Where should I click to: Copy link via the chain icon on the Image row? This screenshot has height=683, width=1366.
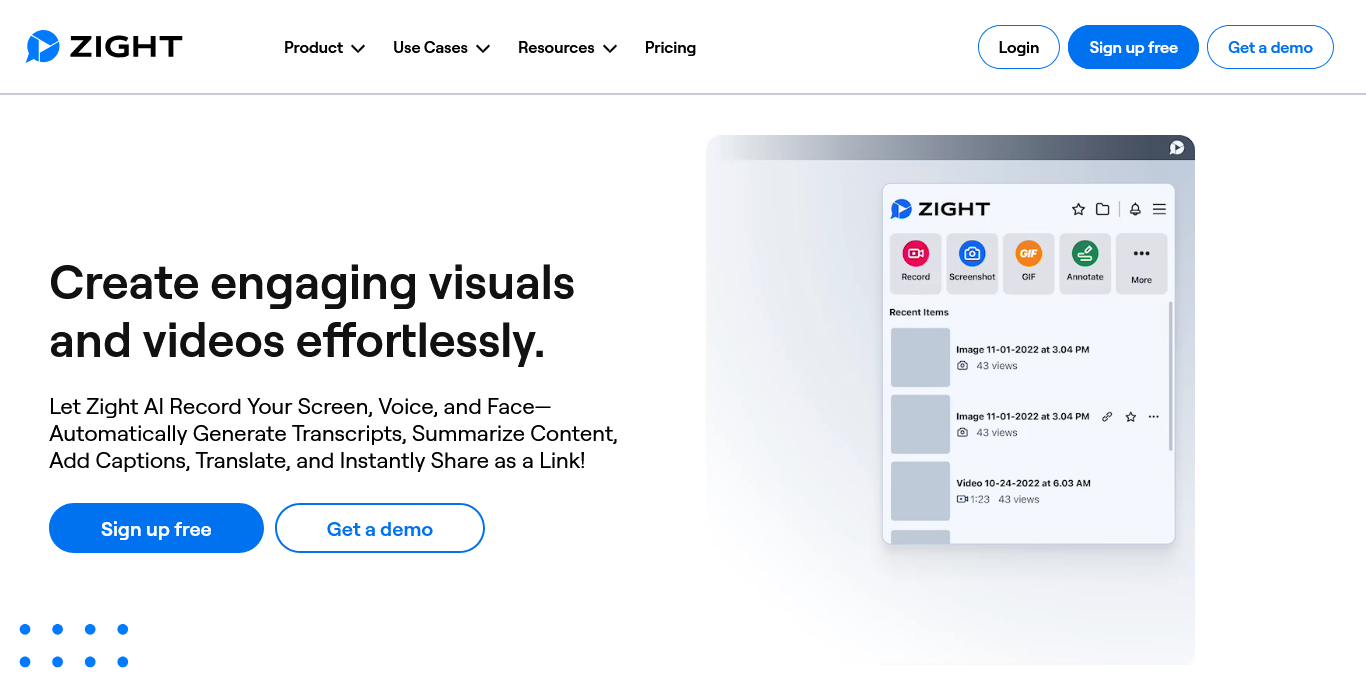[x=1107, y=416]
